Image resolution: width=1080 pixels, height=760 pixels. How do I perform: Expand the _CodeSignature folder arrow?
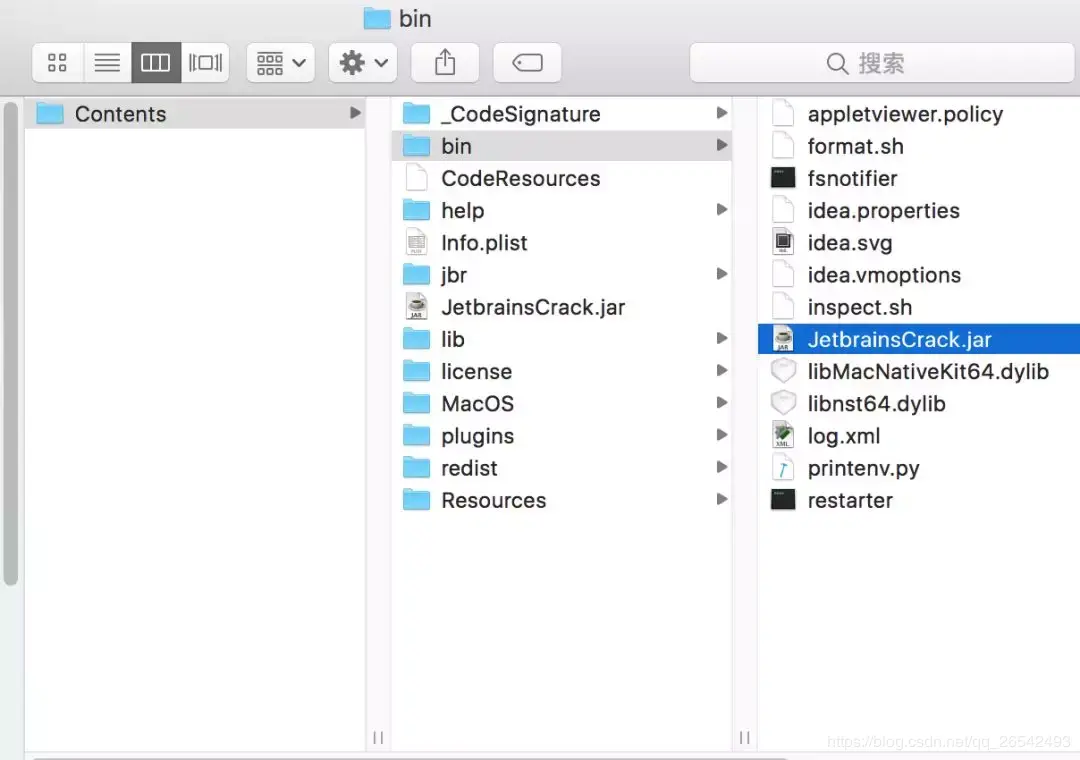(721, 113)
